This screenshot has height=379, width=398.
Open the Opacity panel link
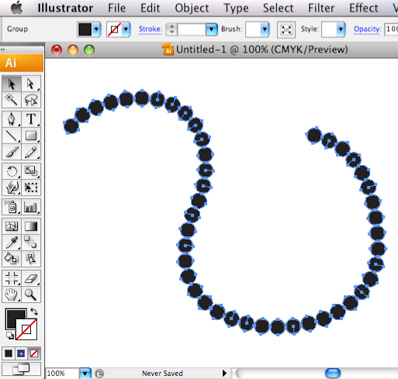[x=367, y=29]
